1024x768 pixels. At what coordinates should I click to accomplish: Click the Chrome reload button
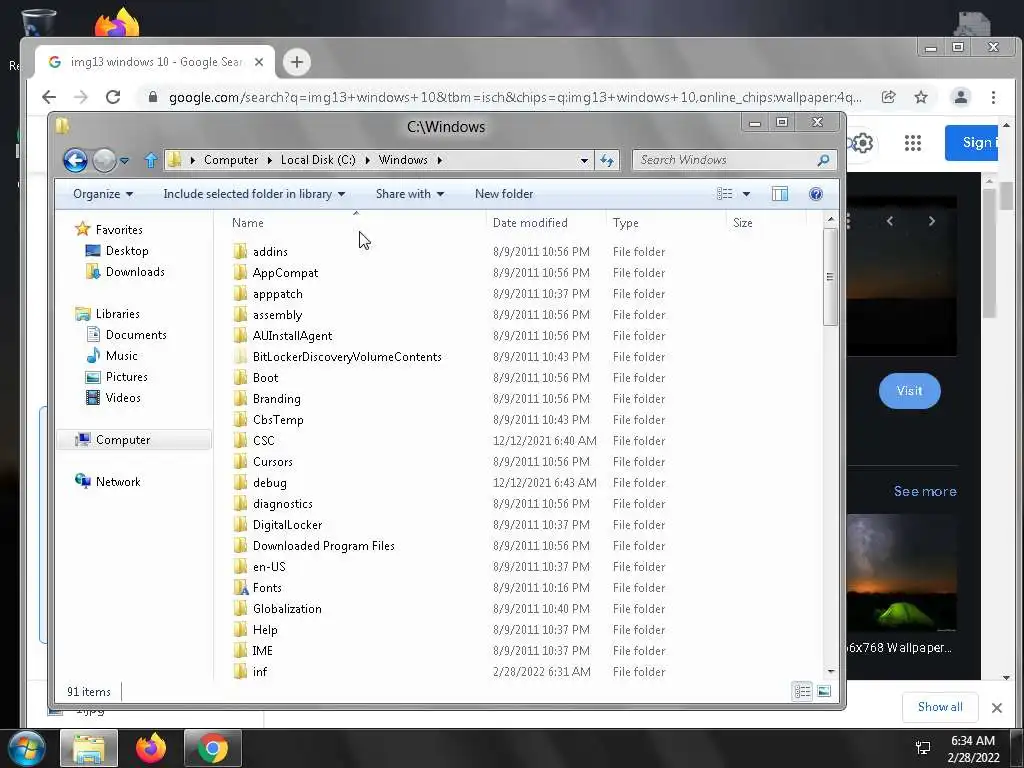[113, 97]
